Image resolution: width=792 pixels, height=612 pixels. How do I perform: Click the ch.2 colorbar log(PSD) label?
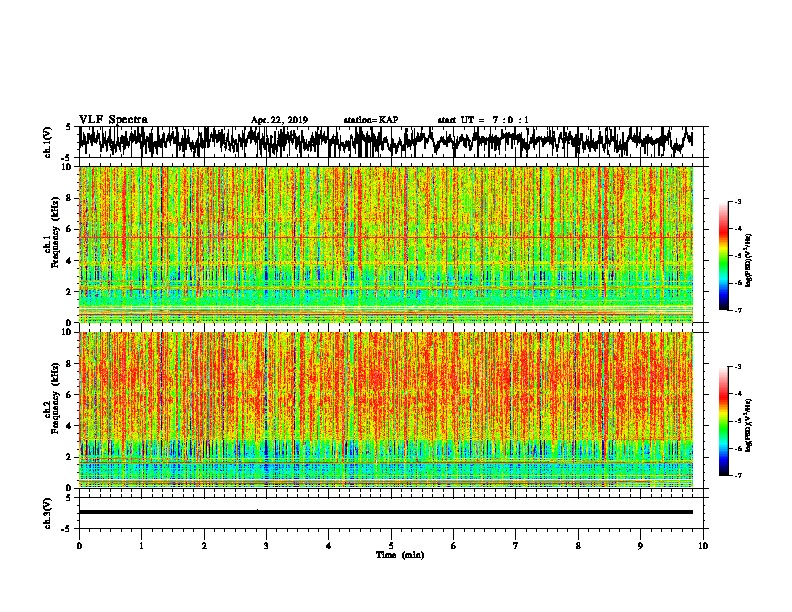748,424
